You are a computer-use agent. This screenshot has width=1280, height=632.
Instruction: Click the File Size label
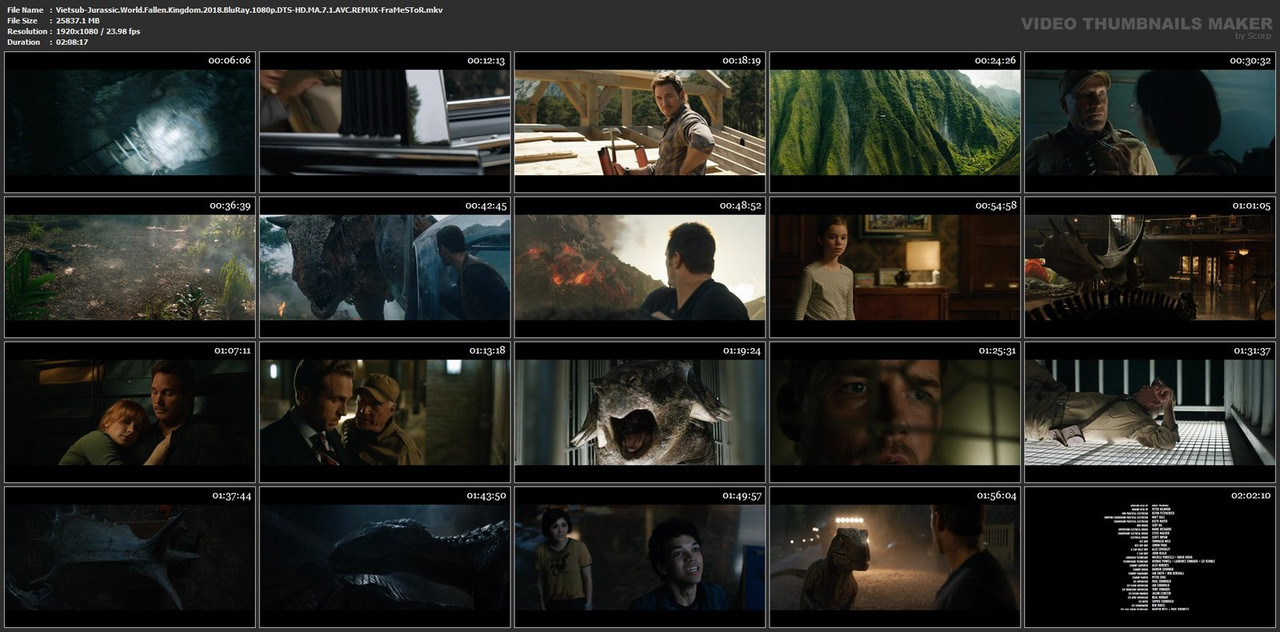point(22,21)
